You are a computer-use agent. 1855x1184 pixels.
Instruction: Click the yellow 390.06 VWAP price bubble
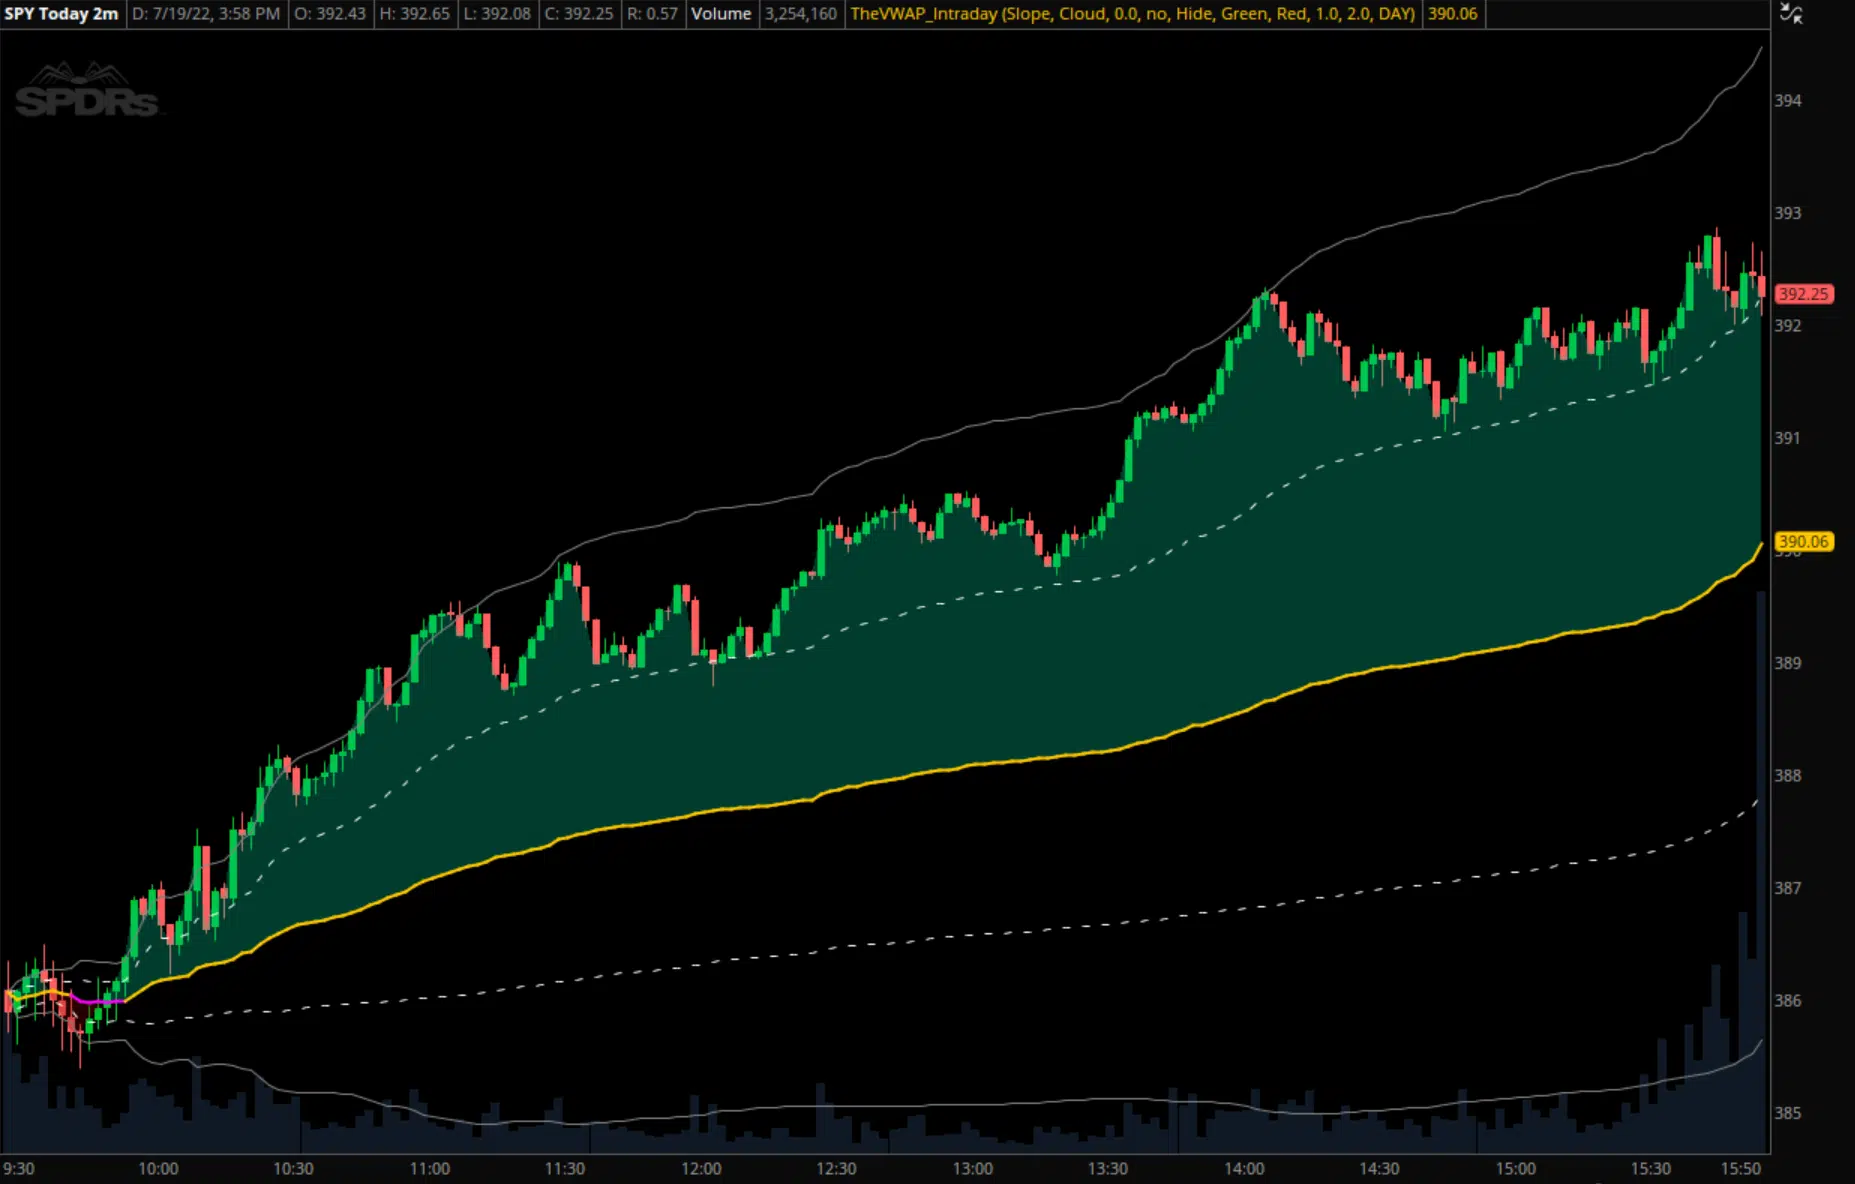1804,542
